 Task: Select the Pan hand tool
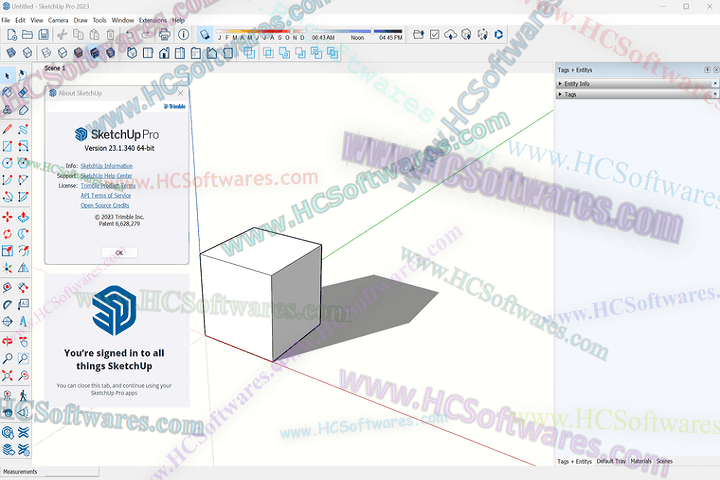23,341
